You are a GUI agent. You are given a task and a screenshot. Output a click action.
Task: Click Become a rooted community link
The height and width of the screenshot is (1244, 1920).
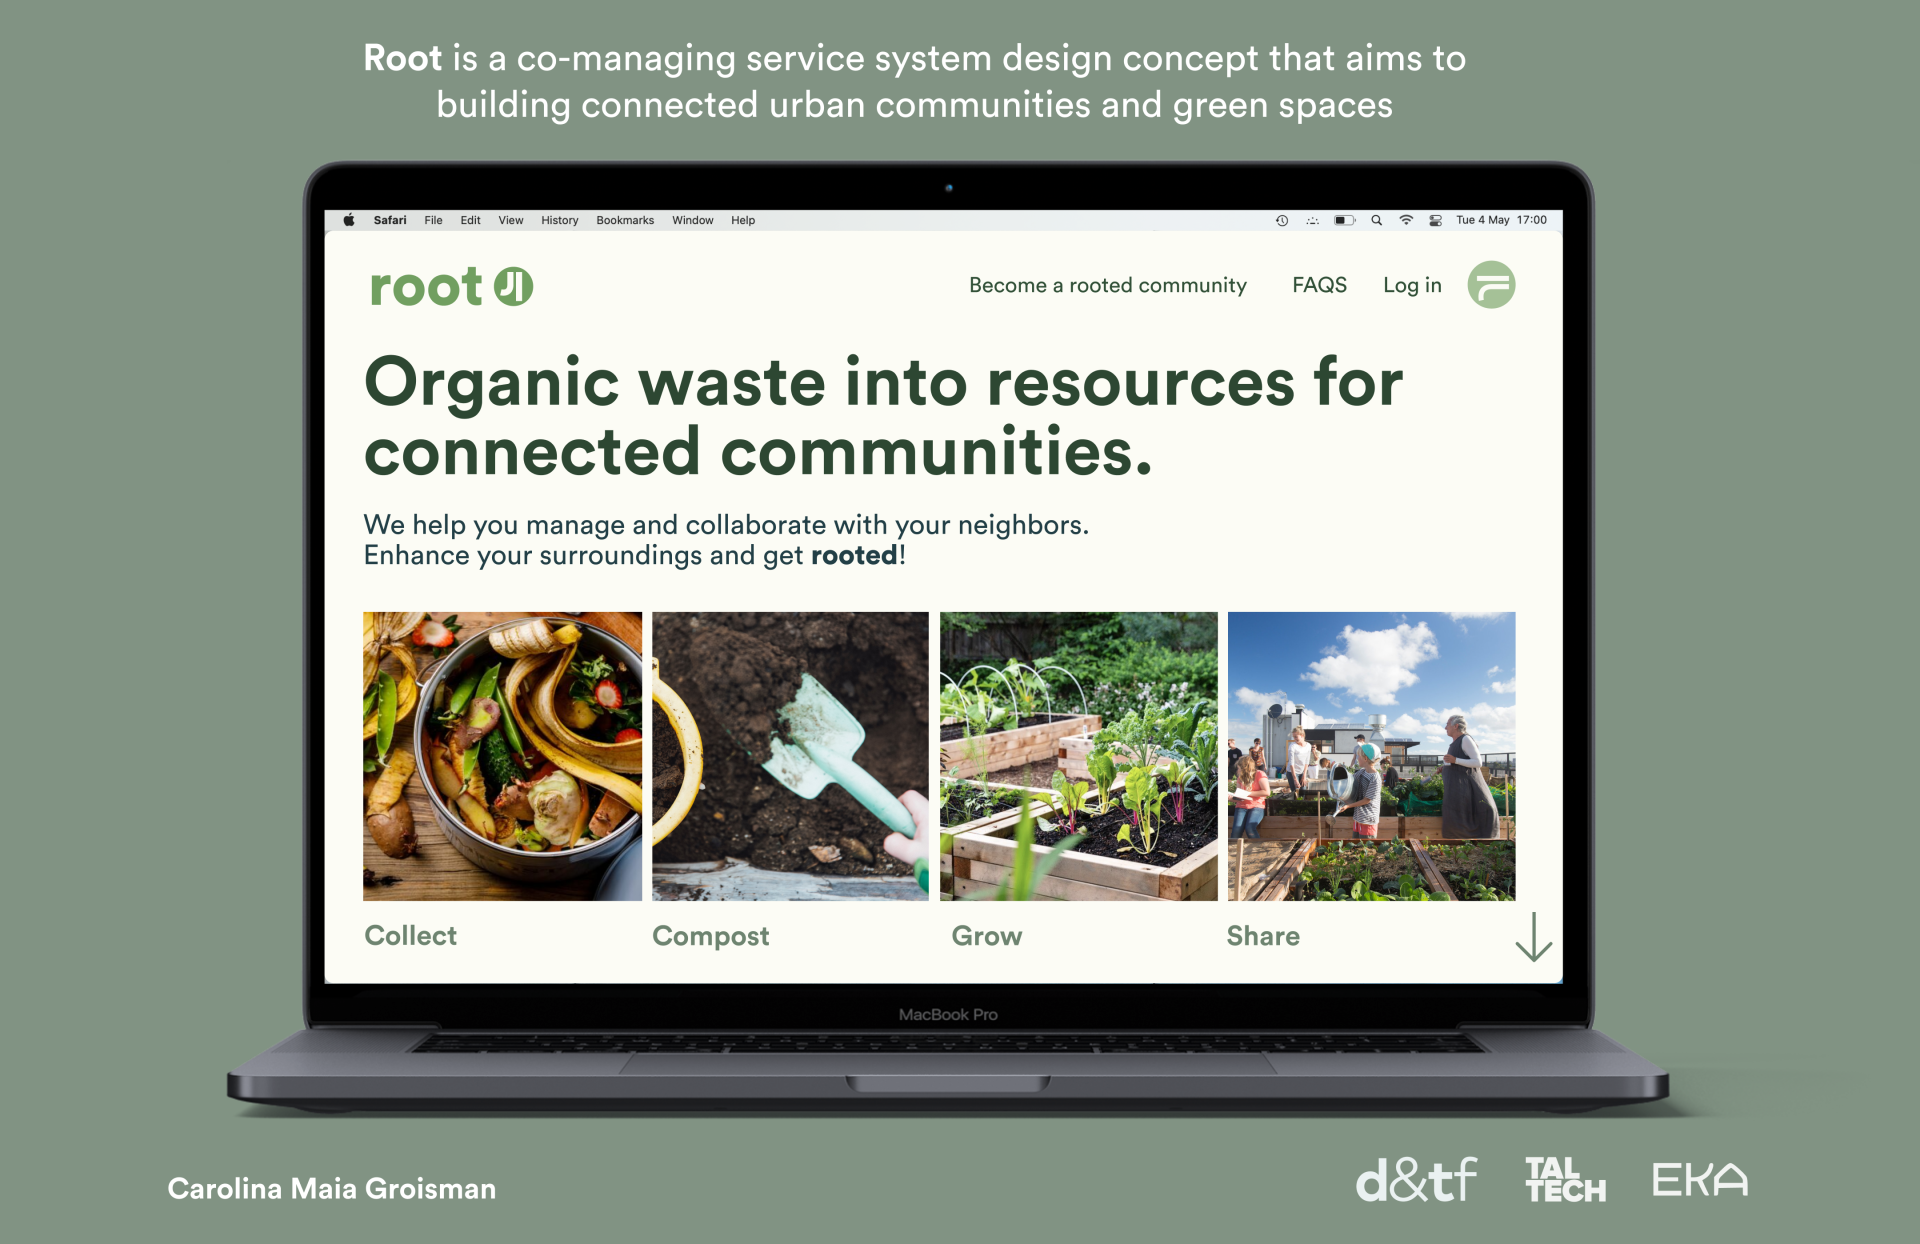click(x=1107, y=285)
